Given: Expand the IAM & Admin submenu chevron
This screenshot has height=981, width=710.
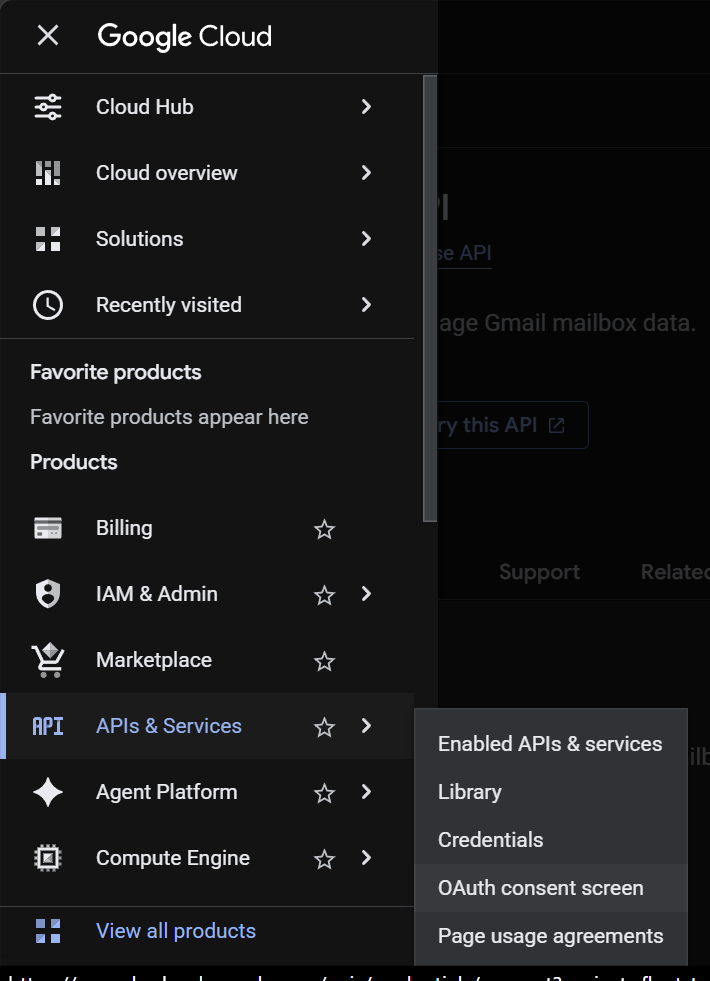Looking at the screenshot, I should tap(367, 594).
